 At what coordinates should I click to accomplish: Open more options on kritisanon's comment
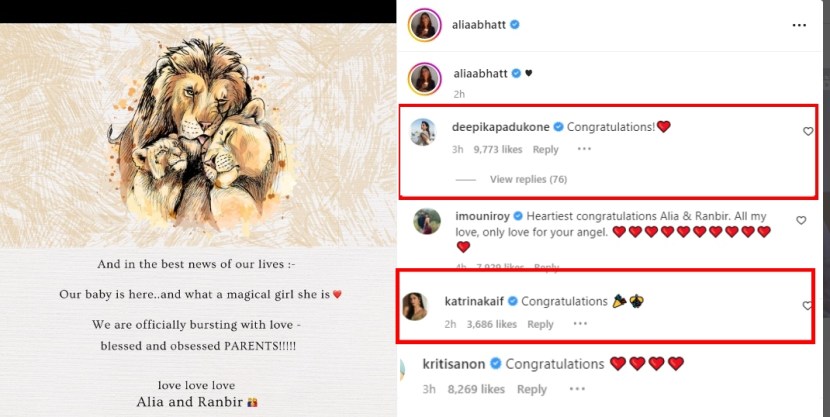[577, 389]
